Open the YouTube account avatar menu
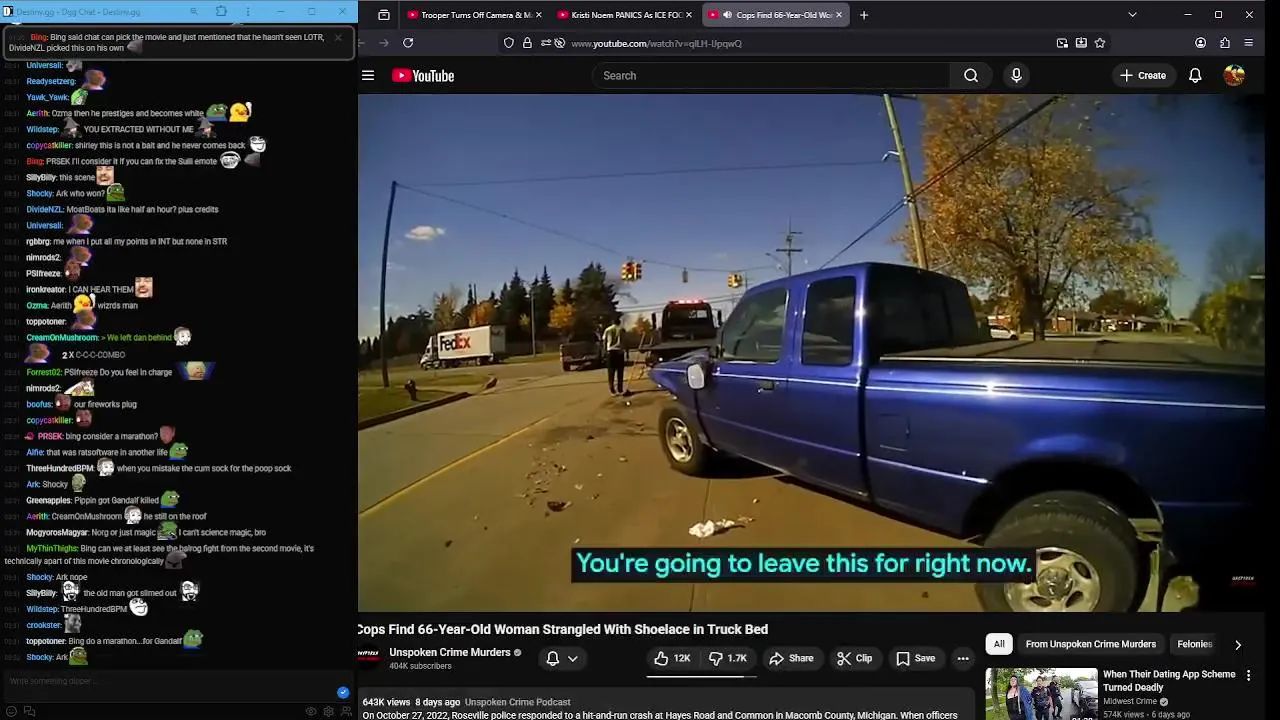This screenshot has width=1280, height=720. (1234, 76)
